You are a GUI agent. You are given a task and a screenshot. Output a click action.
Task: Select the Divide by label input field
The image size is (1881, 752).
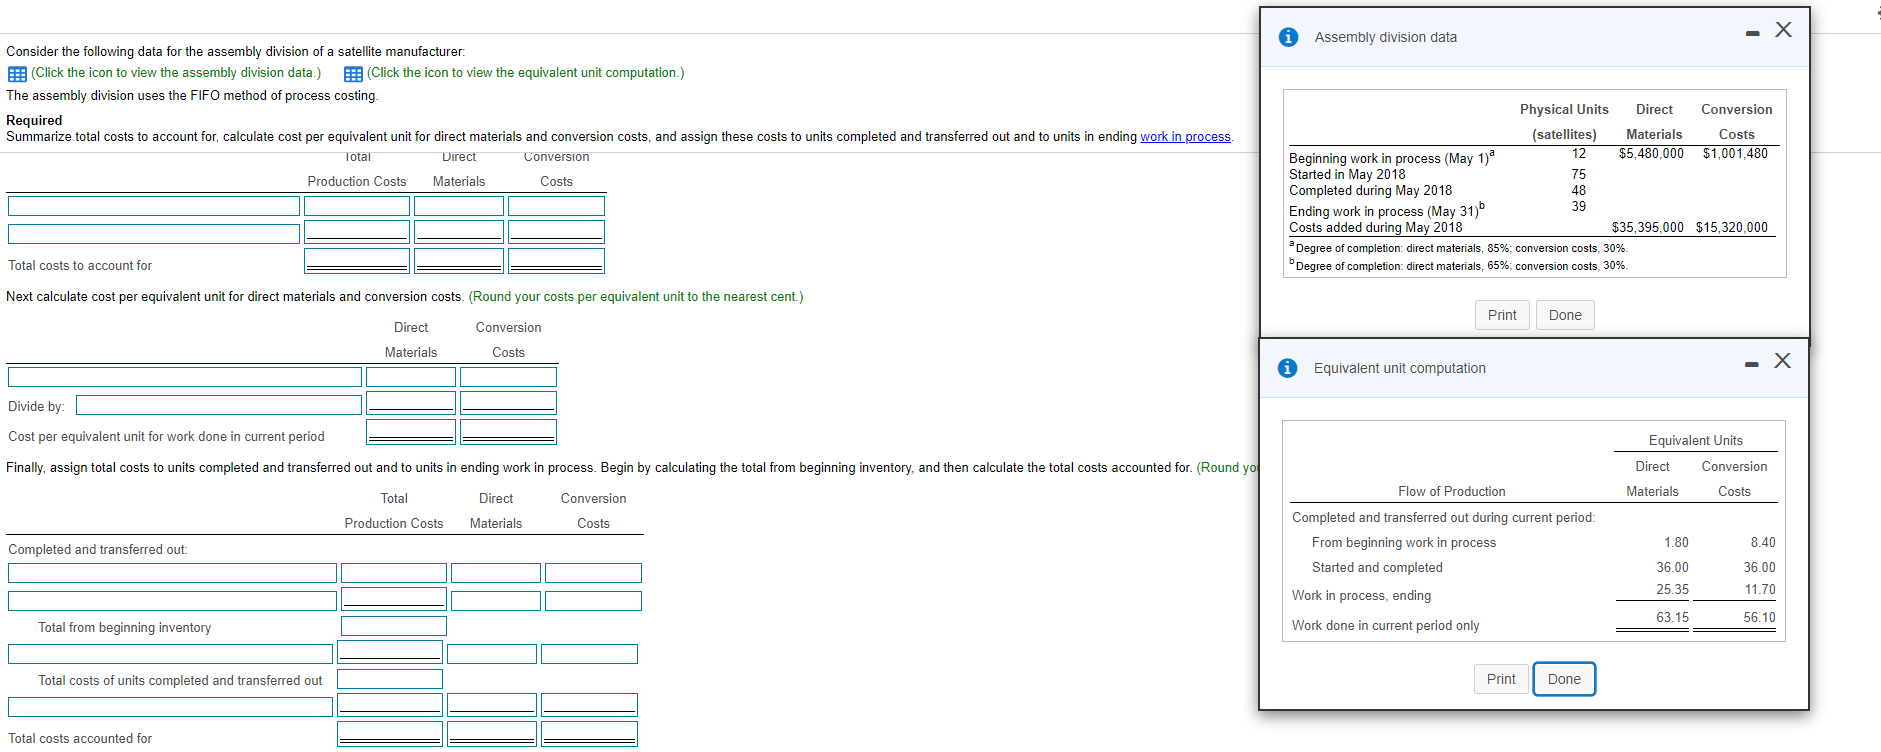219,405
